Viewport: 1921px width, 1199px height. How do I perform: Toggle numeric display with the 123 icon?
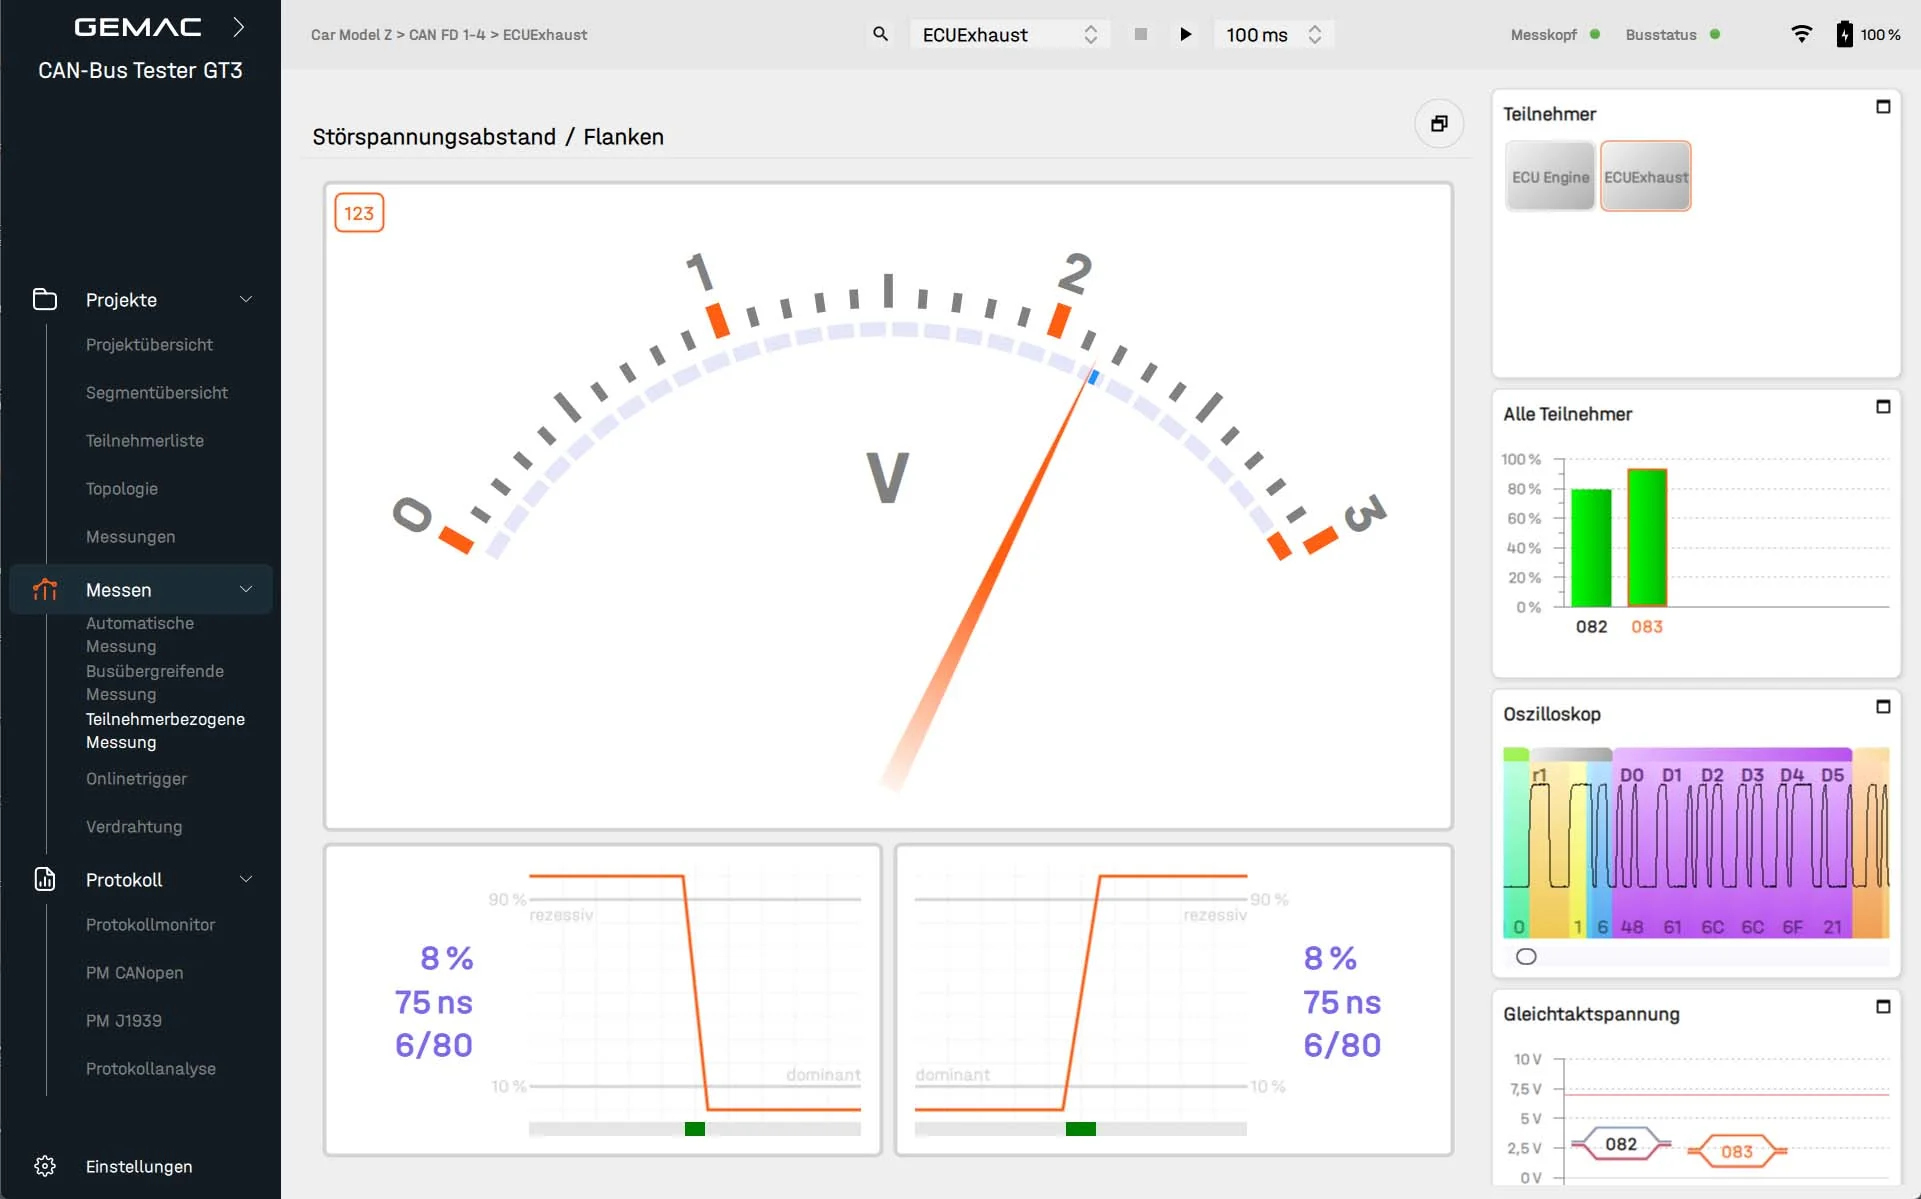pos(359,213)
